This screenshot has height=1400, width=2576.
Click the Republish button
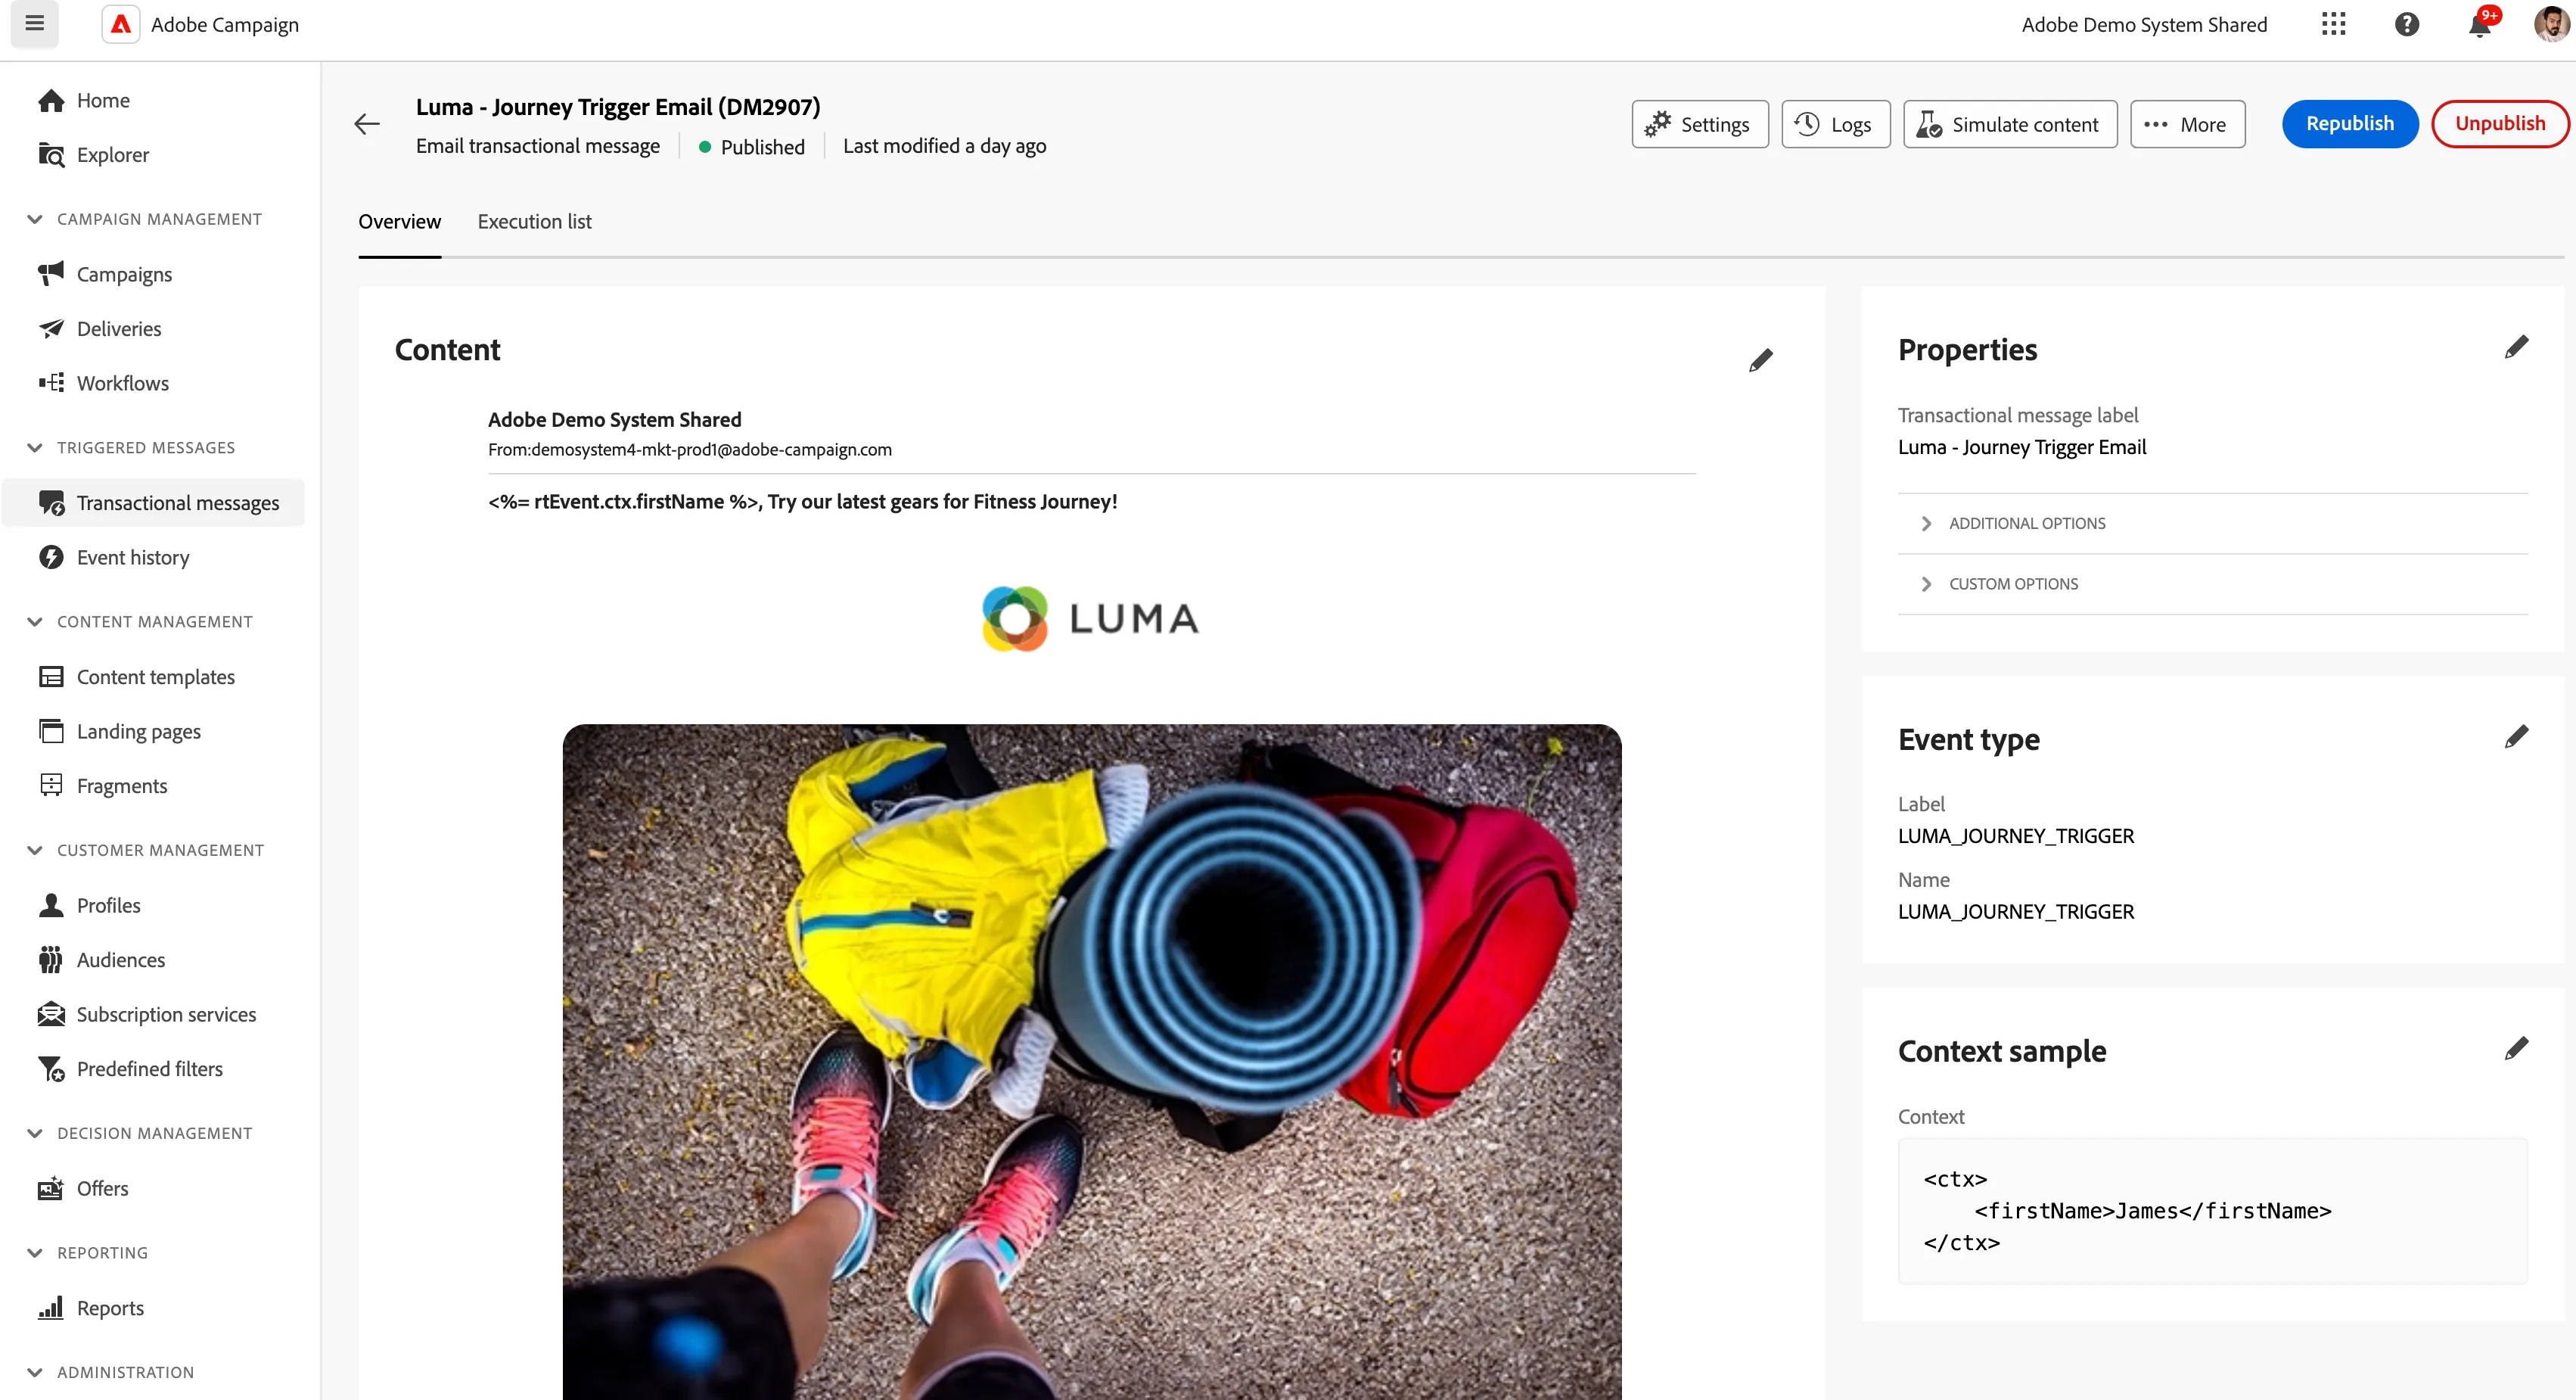pyautogui.click(x=2350, y=124)
